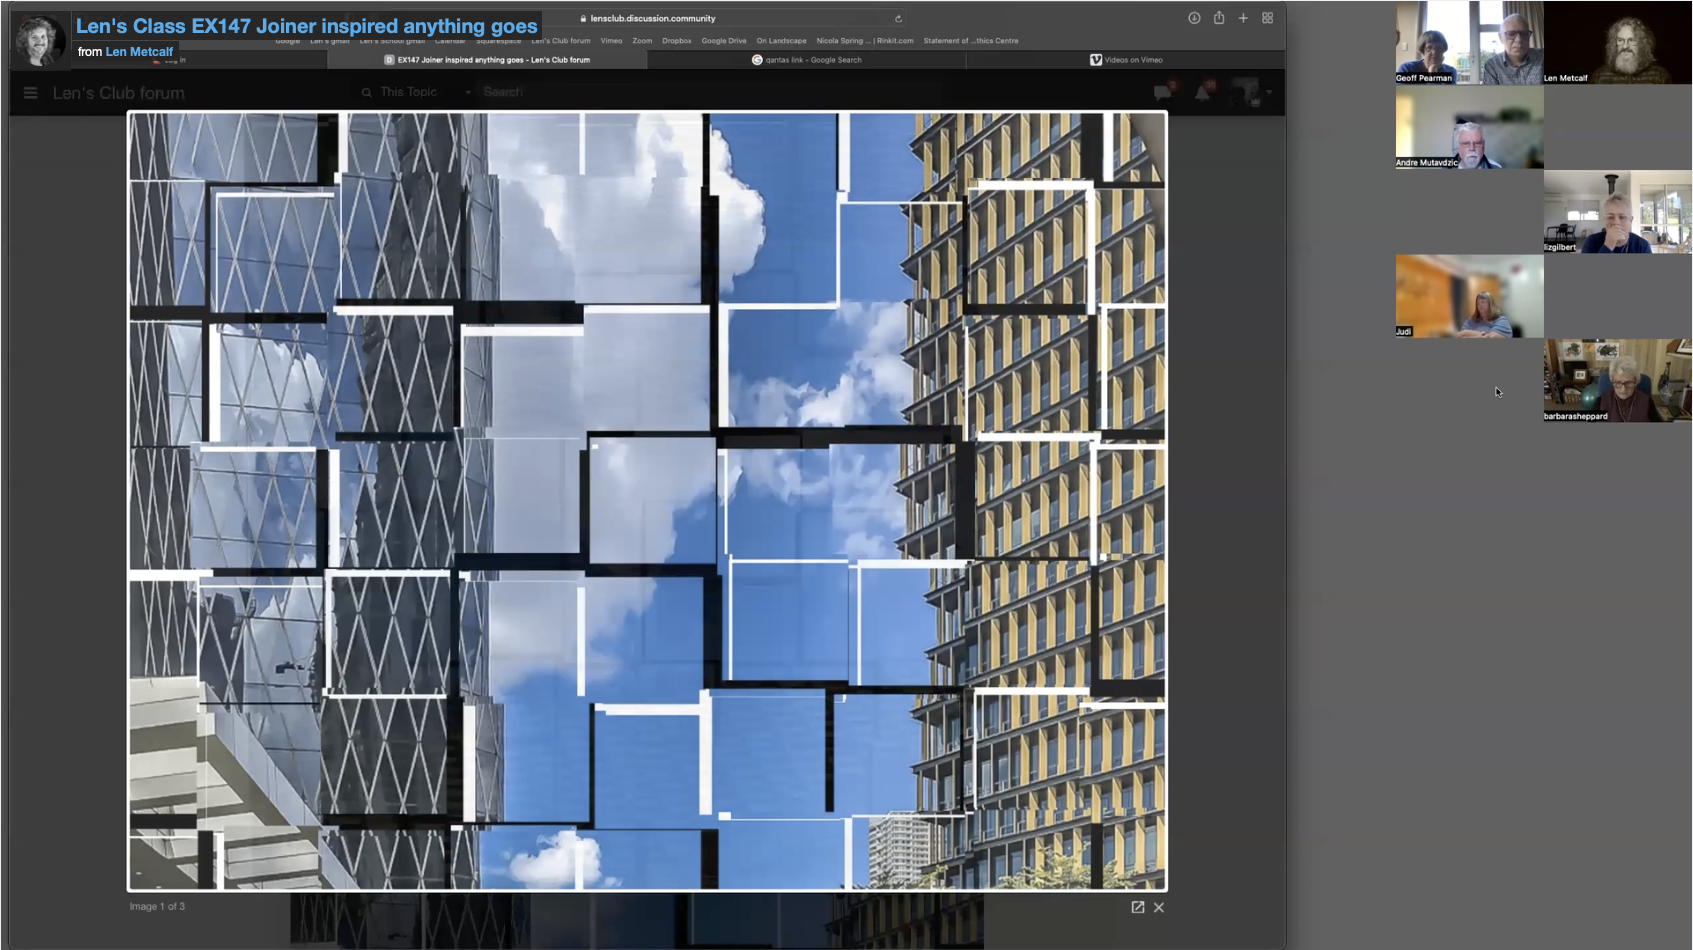Screen dimensions: 1693x950
Task: Open the Vimeo bookmark
Action: coord(611,41)
